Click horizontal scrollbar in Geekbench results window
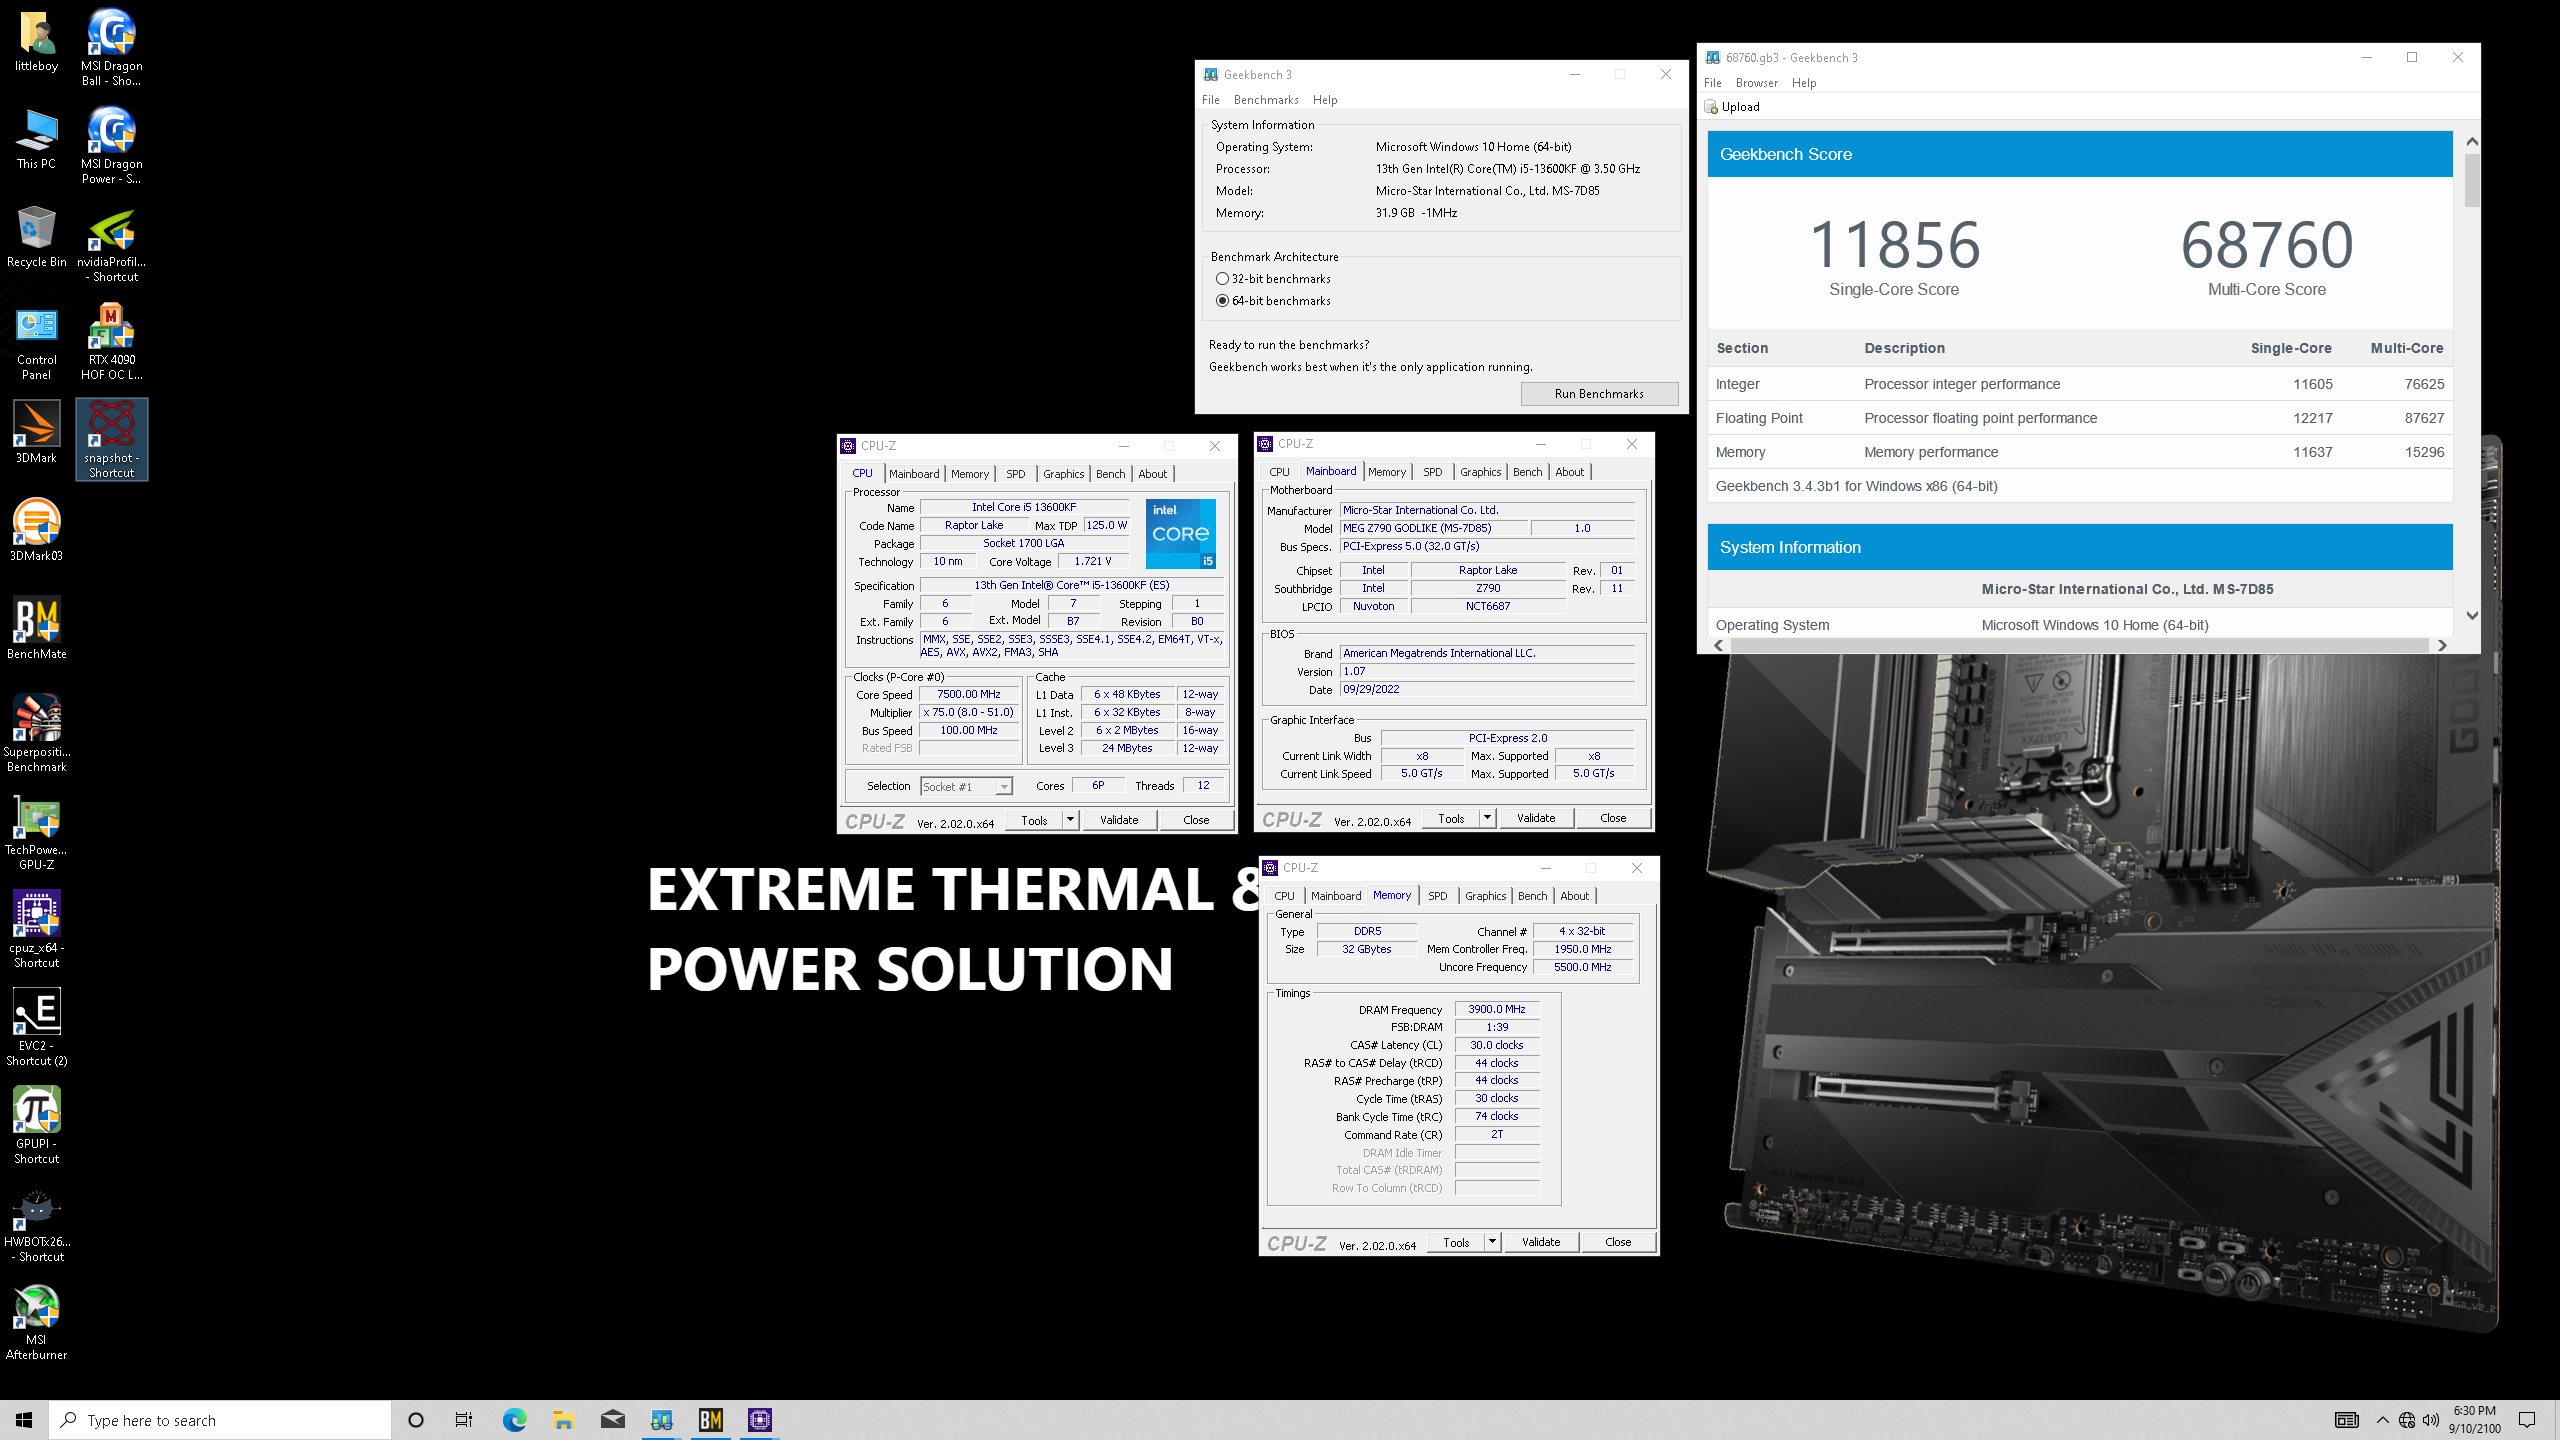Image resolution: width=2560 pixels, height=1440 pixels. 2080,646
